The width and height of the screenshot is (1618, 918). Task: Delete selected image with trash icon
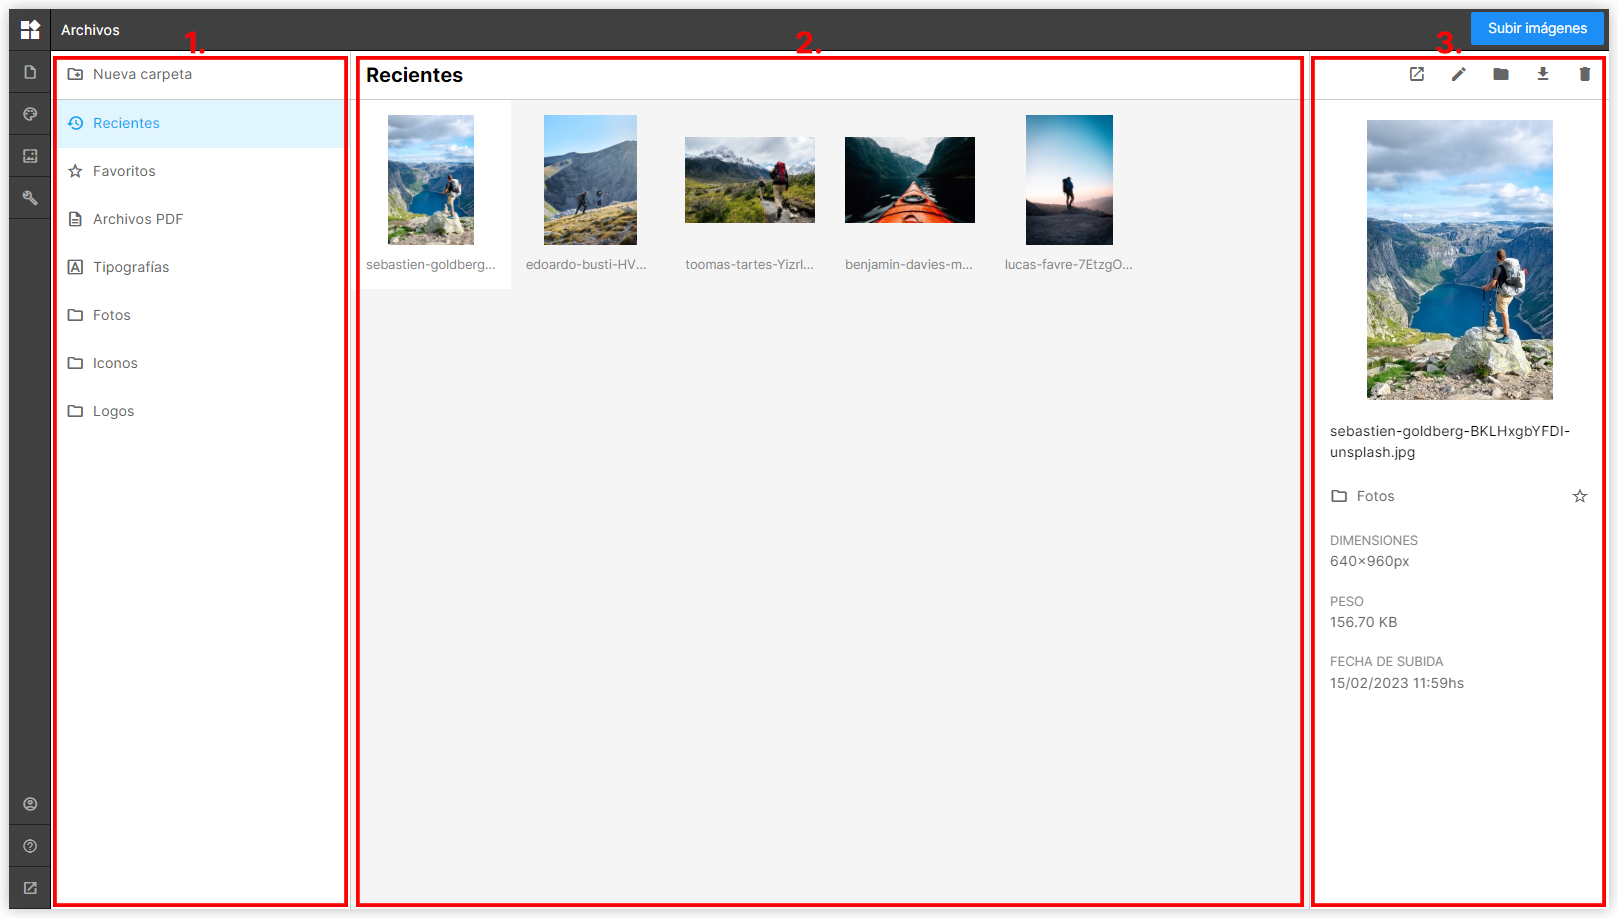click(x=1585, y=74)
